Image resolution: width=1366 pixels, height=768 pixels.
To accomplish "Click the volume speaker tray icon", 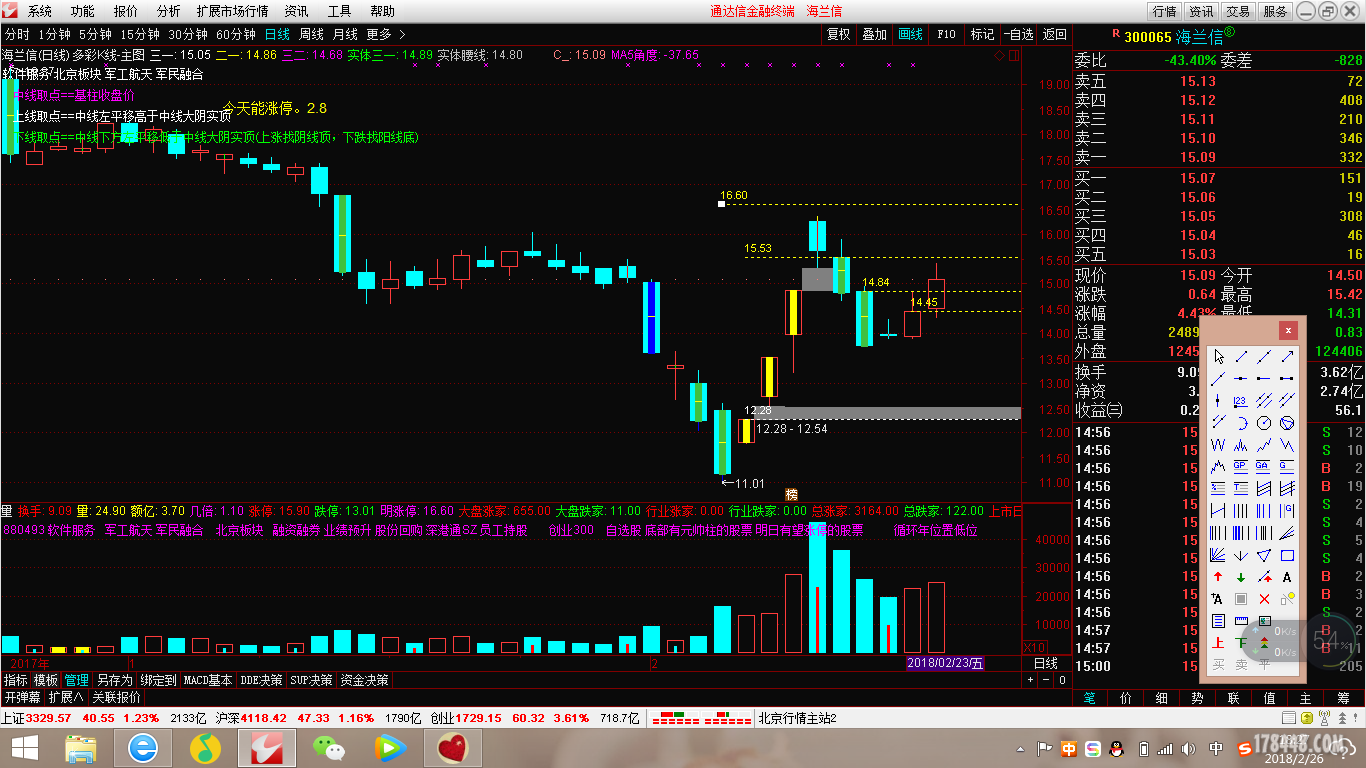I will [x=1190, y=748].
